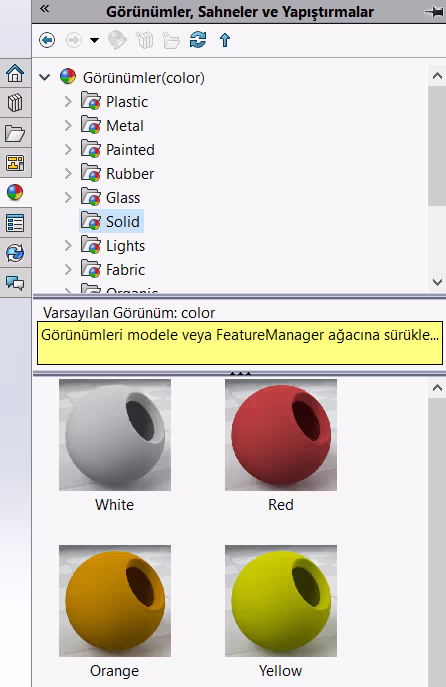Viewport: 446px width, 687px height.
Task: Select the Lights appearance folder
Action: pos(125,246)
